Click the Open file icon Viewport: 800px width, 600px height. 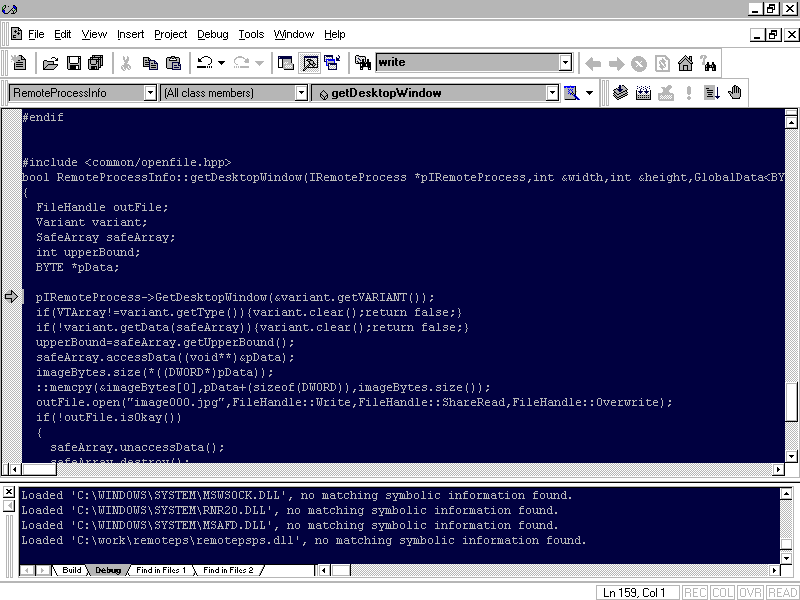50,63
